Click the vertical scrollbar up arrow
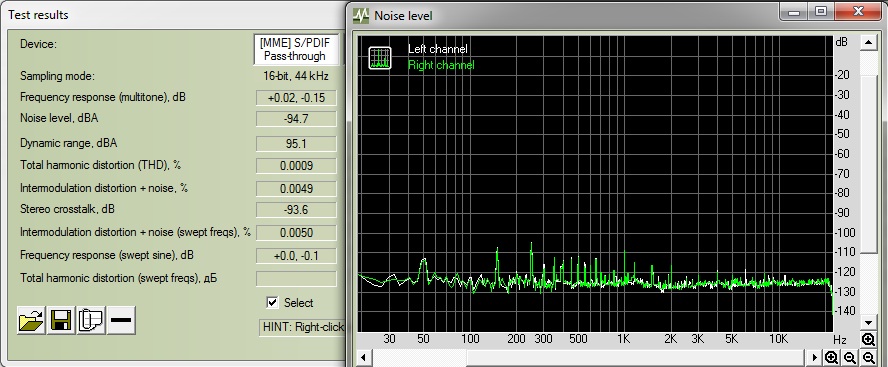The height and width of the screenshot is (367, 888). point(868,42)
